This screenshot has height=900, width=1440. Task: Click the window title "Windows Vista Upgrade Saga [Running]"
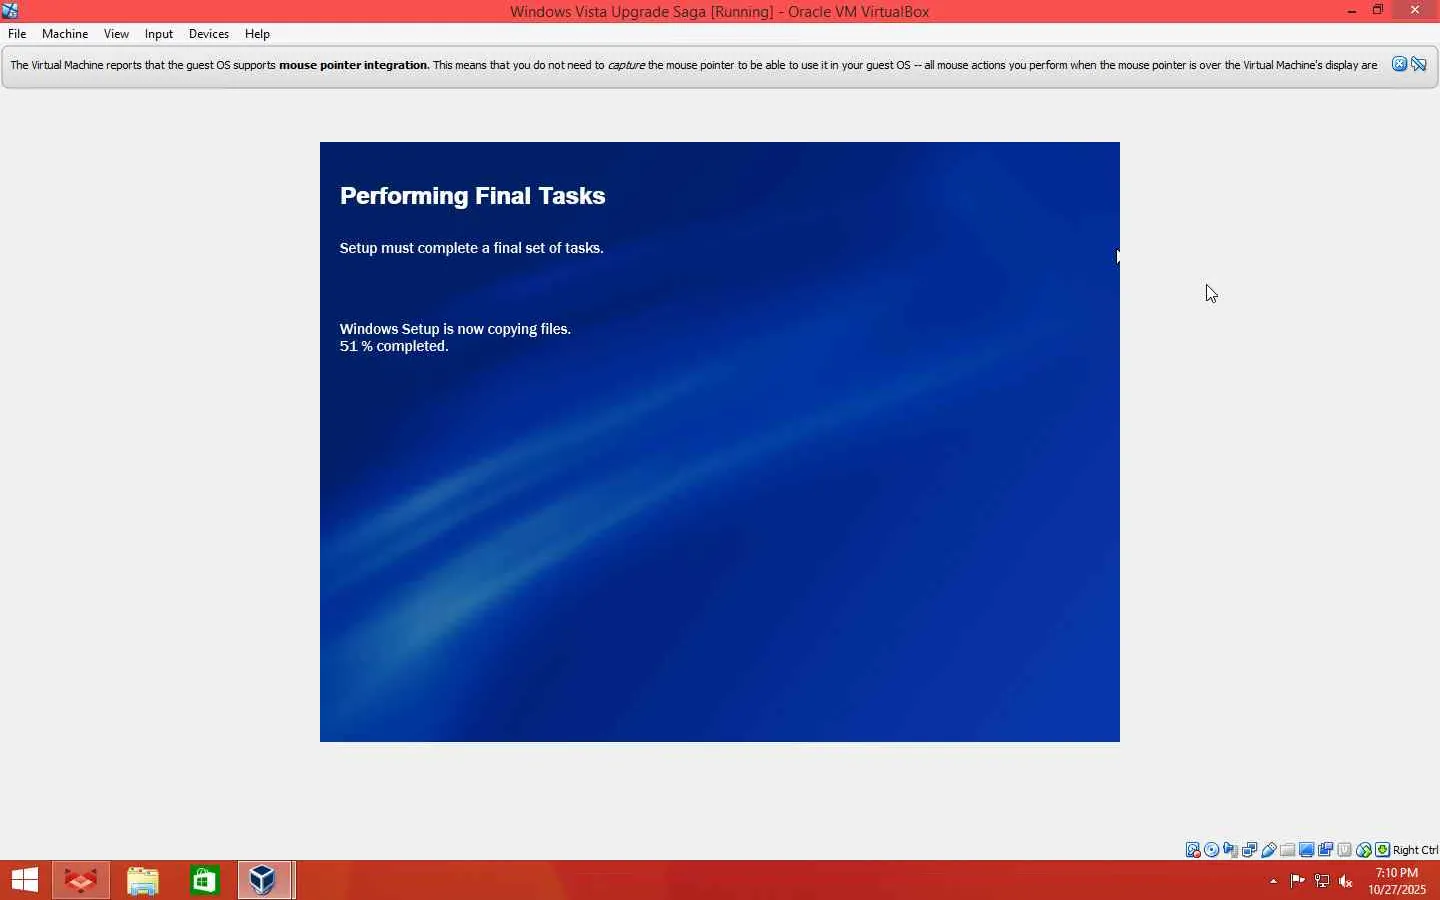click(642, 12)
